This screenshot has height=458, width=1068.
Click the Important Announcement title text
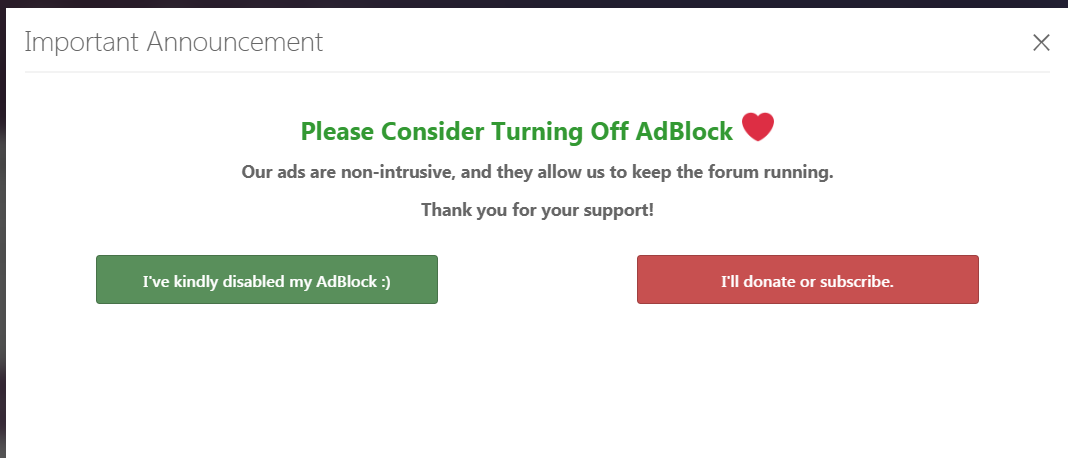point(173,42)
